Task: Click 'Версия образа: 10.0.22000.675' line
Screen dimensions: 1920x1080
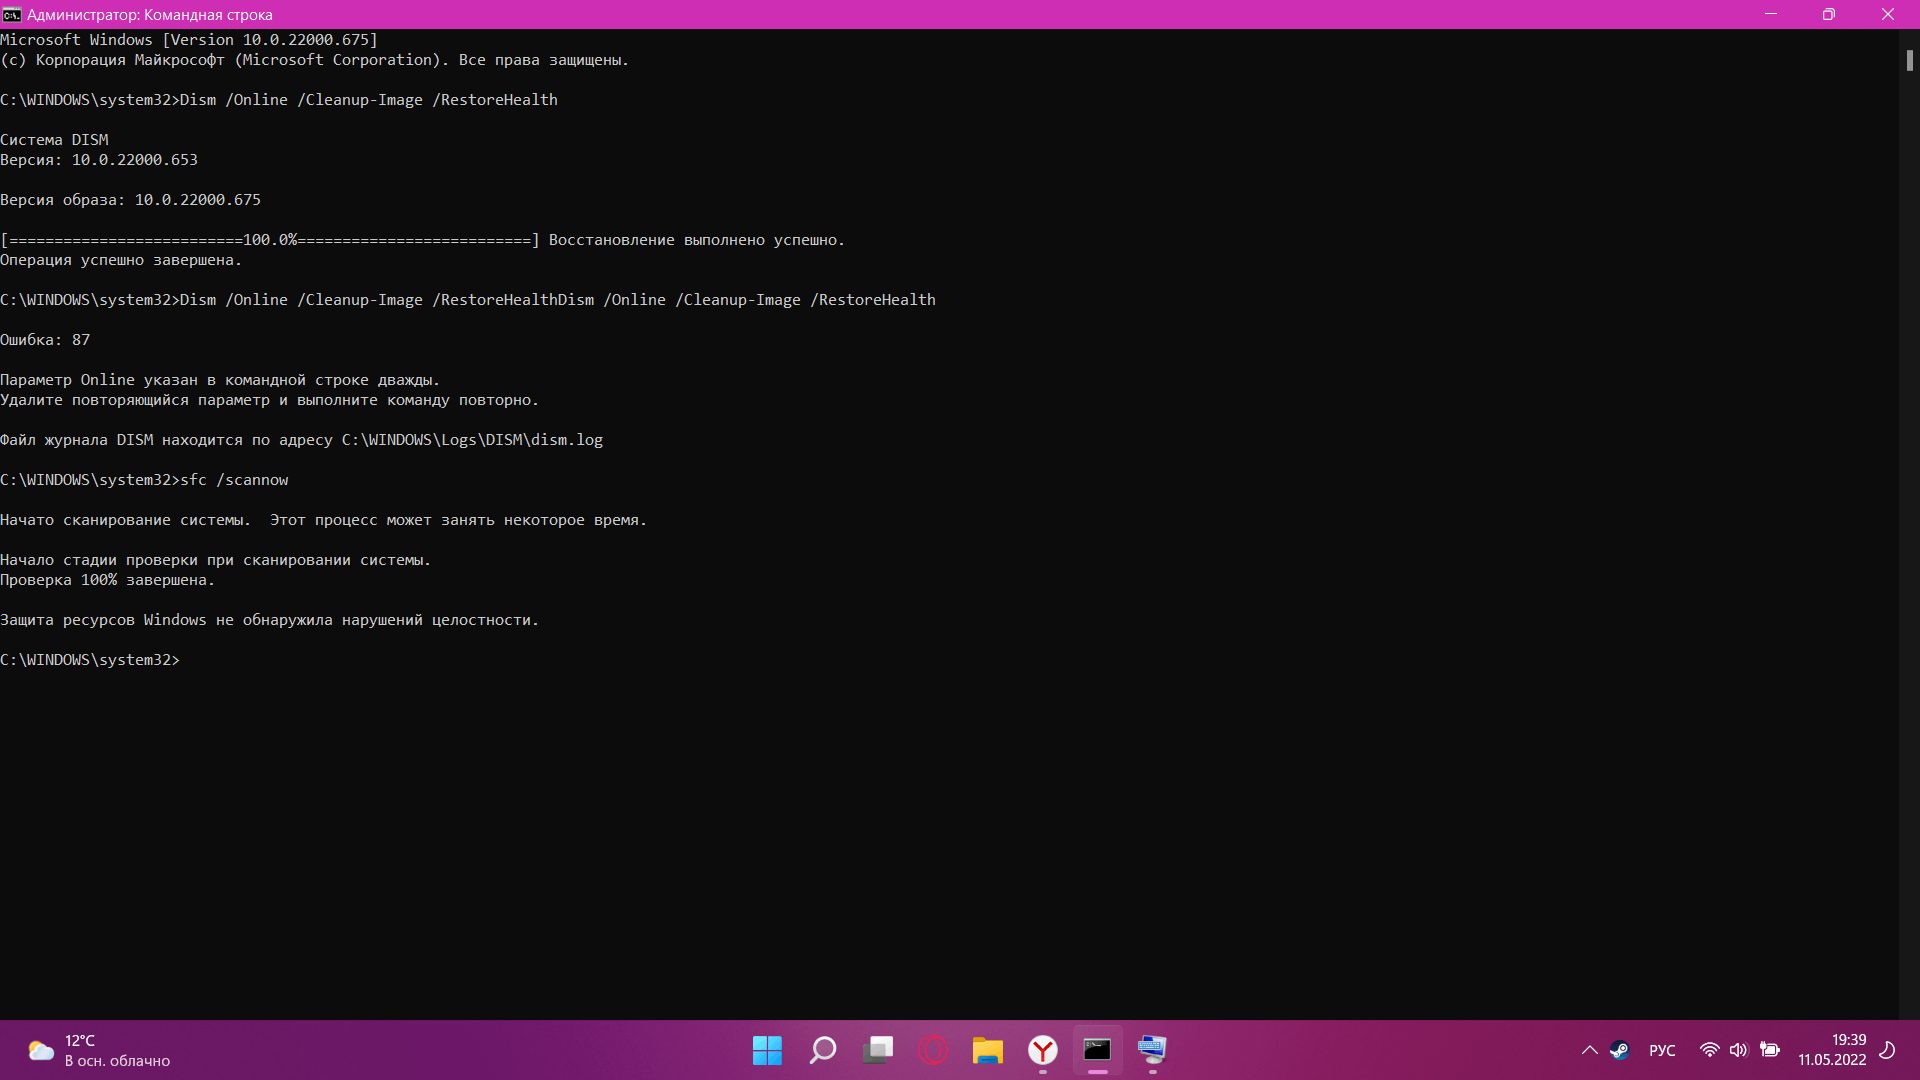Action: 130,200
